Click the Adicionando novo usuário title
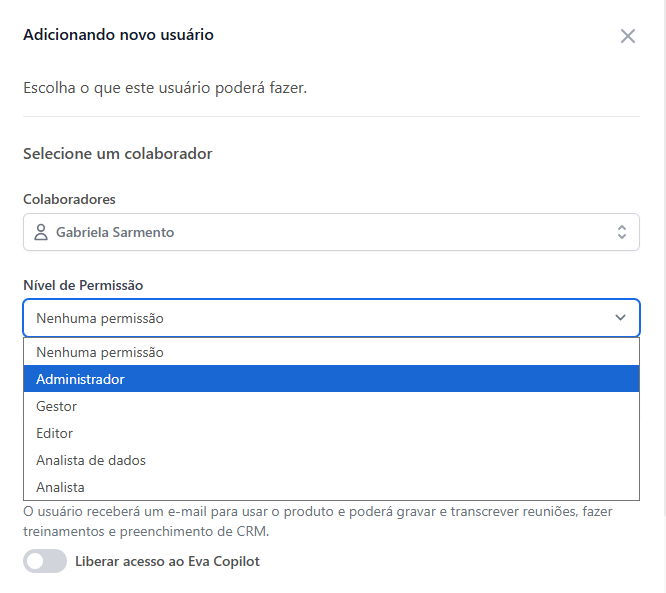Image resolution: width=666 pixels, height=593 pixels. coord(118,35)
